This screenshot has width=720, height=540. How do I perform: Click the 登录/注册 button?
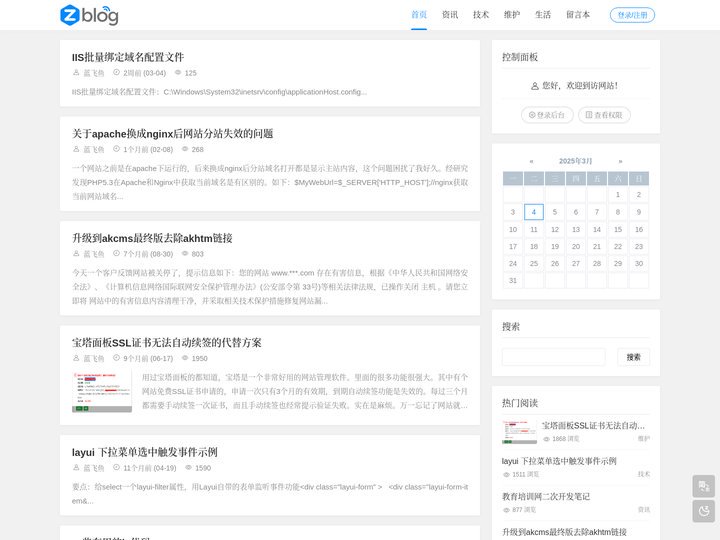(632, 15)
